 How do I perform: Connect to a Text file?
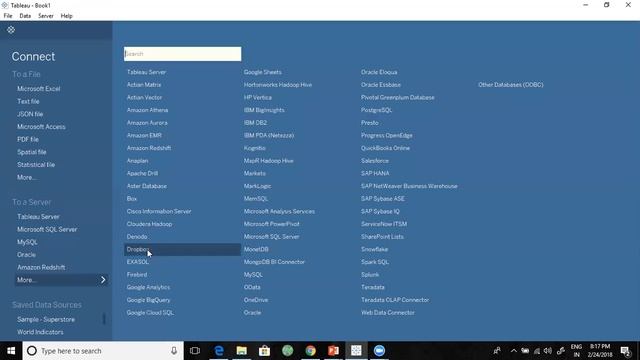[28, 101]
